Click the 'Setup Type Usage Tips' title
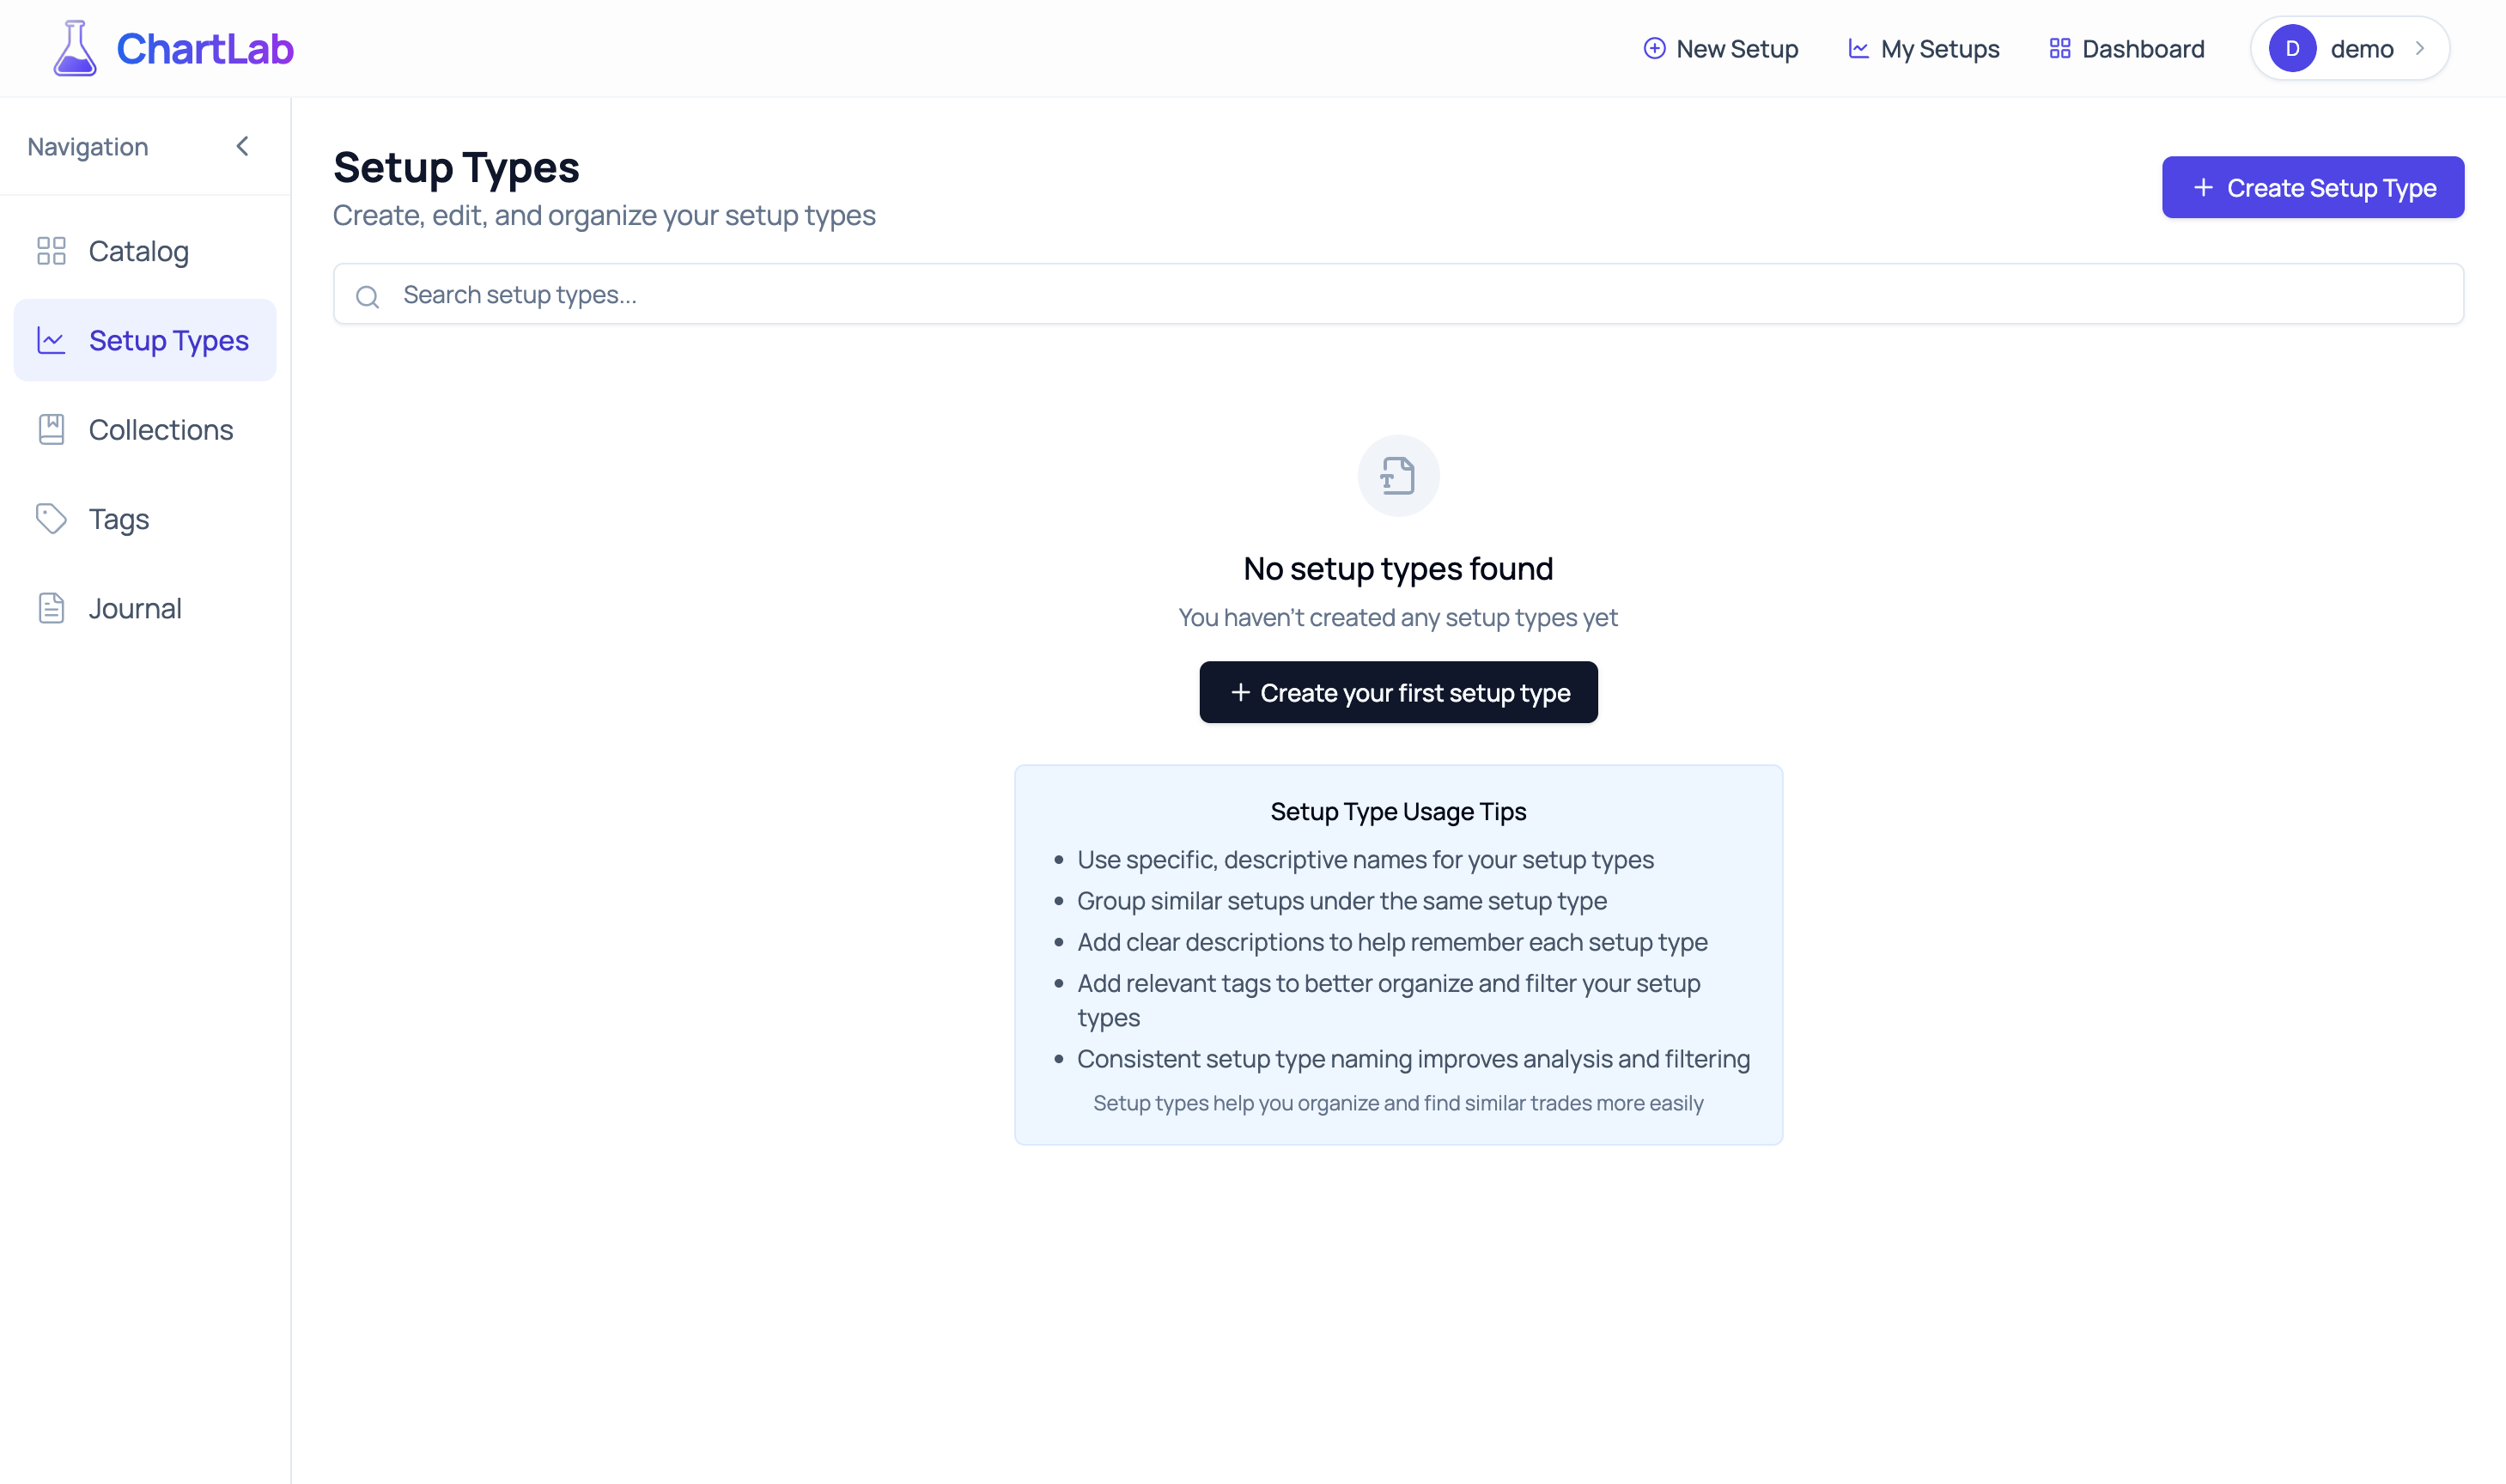The width and height of the screenshot is (2506, 1484). pyautogui.click(x=1398, y=811)
